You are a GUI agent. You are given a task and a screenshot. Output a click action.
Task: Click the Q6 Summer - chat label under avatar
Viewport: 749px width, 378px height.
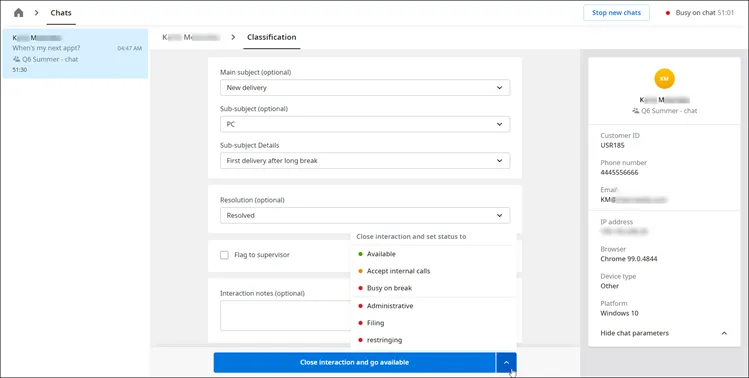pos(669,110)
